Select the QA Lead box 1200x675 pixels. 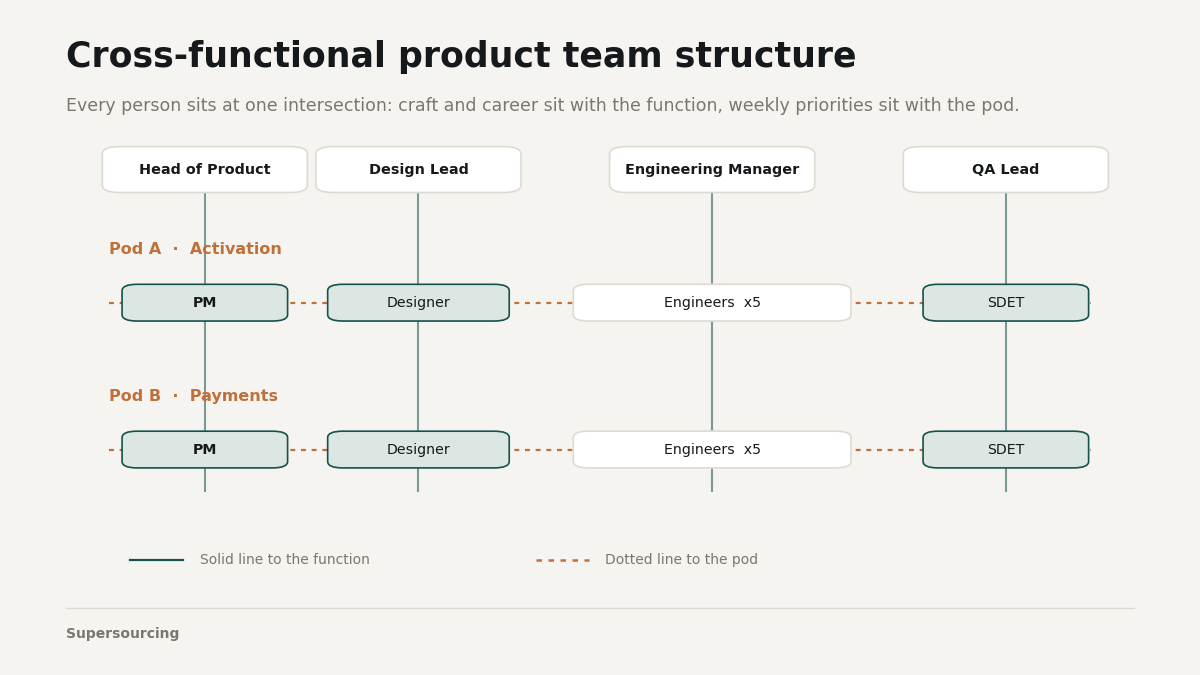pyautogui.click(x=1006, y=170)
